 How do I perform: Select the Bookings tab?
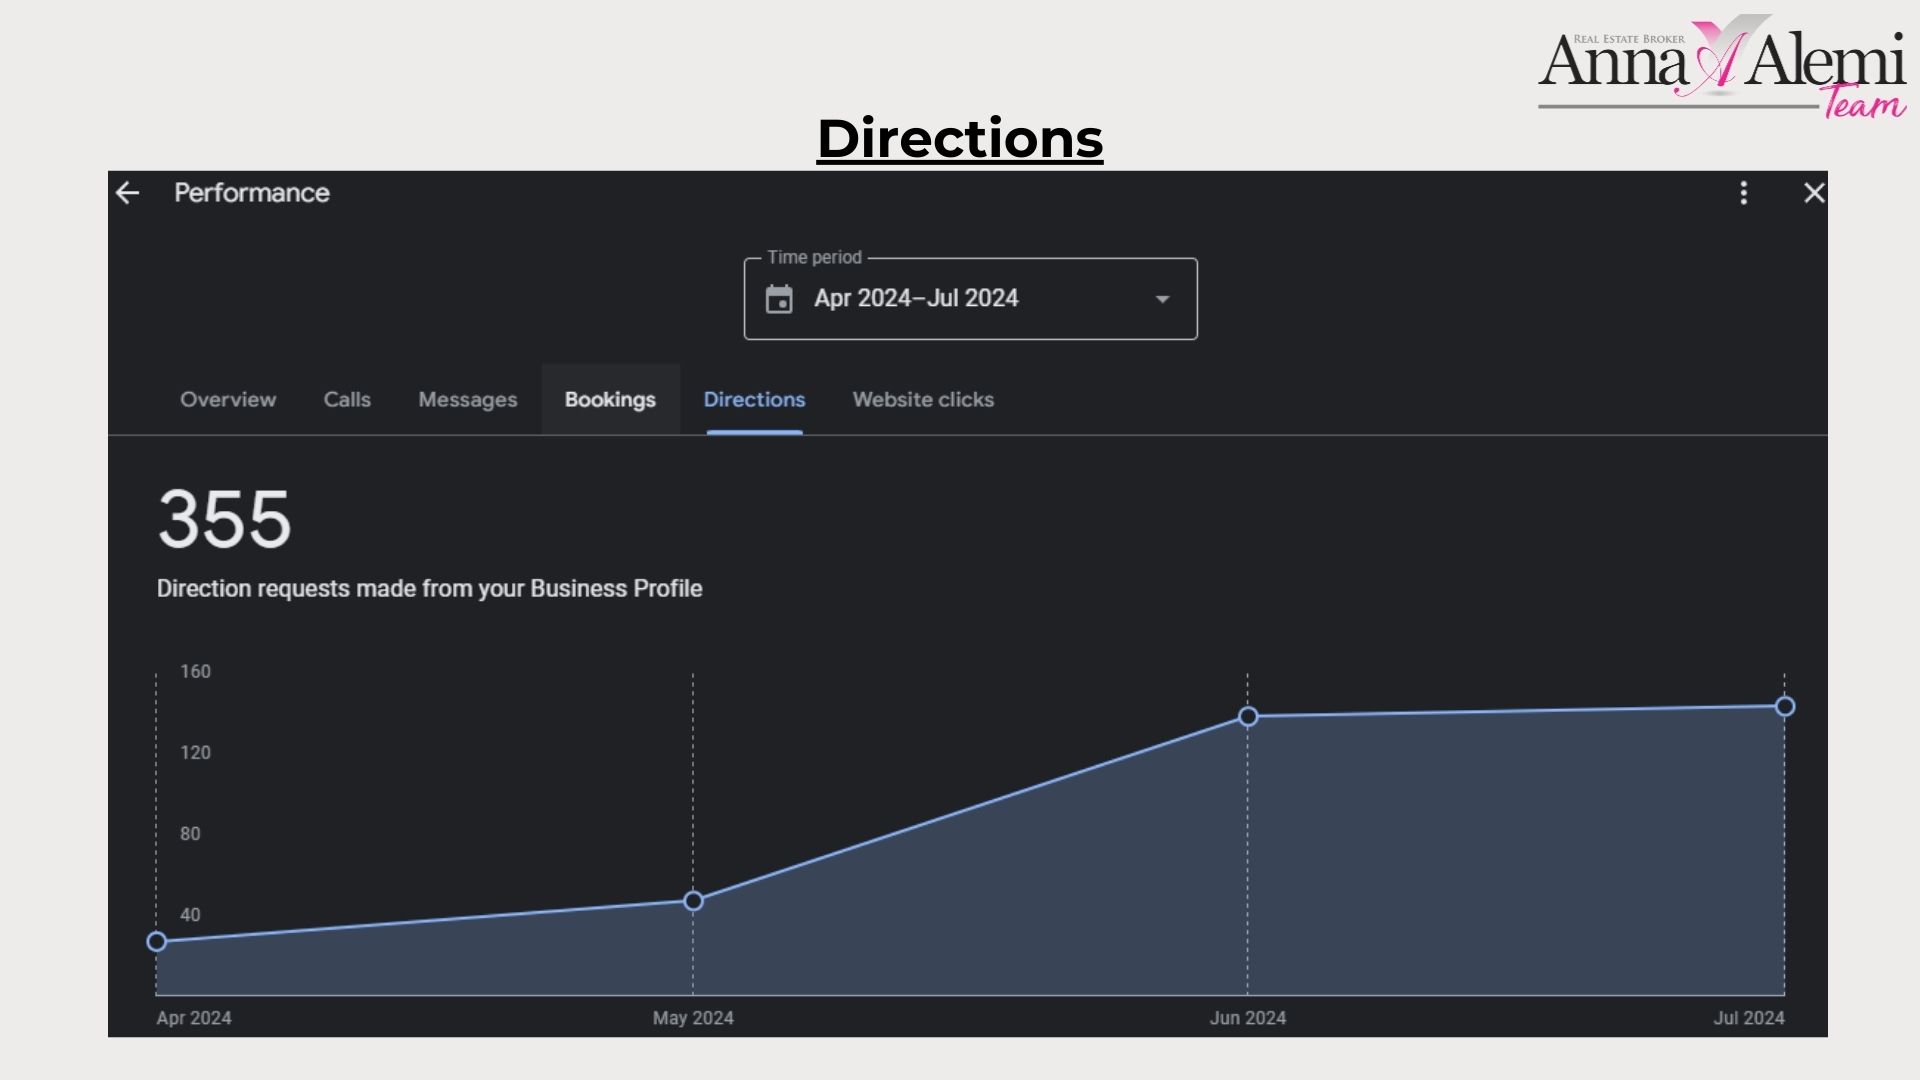[x=610, y=399]
